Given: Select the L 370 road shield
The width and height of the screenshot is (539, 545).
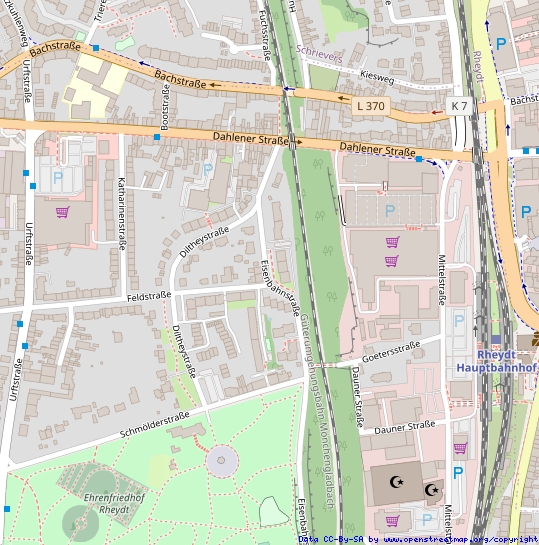Looking at the screenshot, I should (x=371, y=106).
